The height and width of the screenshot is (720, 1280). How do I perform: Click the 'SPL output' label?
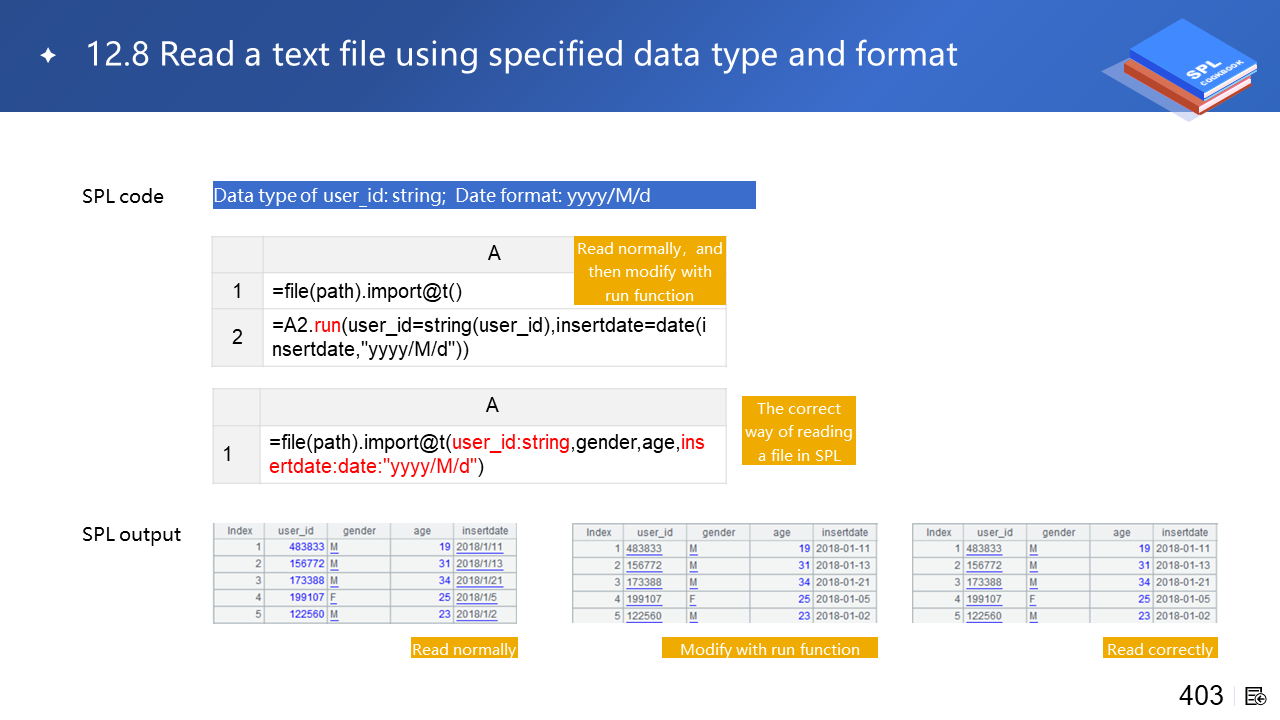132,534
